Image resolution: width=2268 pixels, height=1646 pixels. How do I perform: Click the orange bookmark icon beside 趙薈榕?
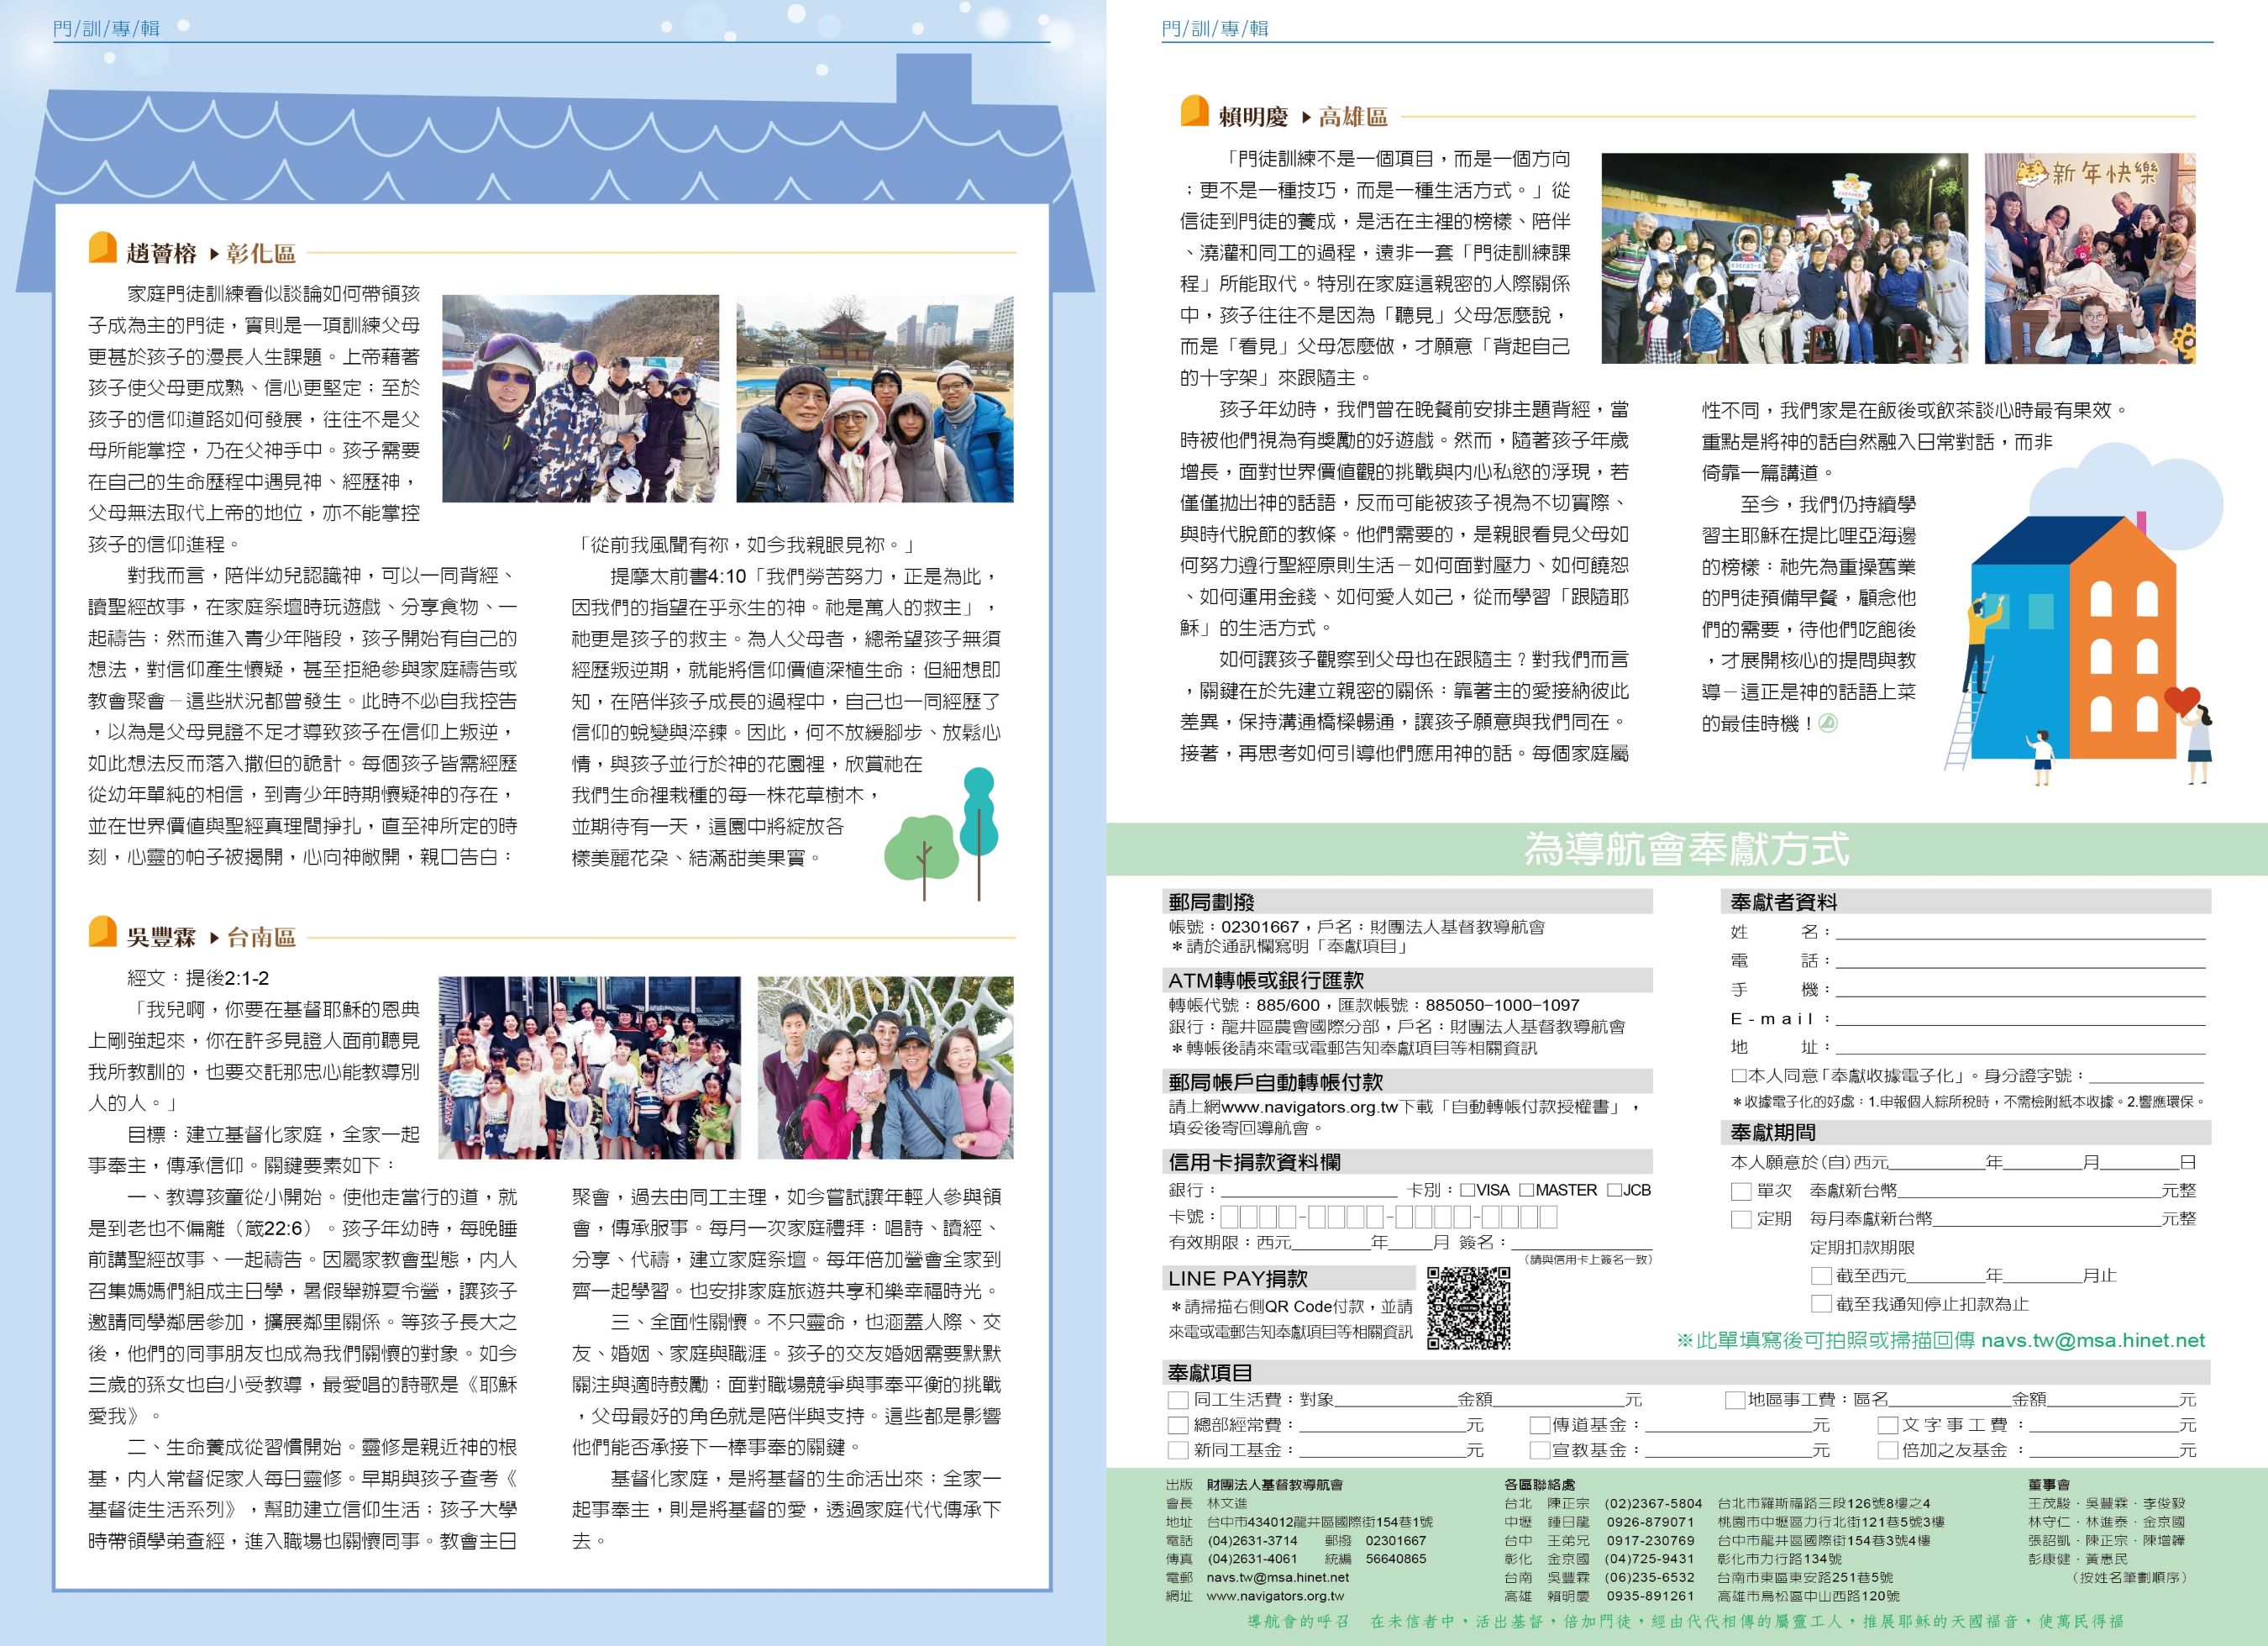tap(102, 248)
